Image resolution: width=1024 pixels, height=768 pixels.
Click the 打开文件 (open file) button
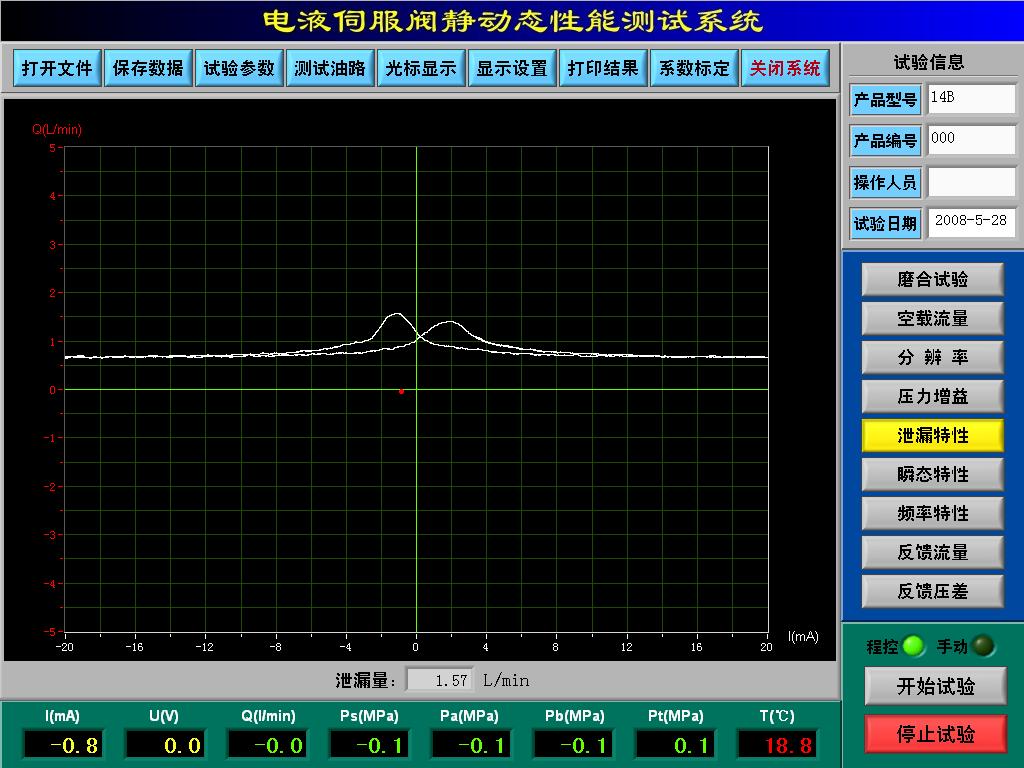pos(57,68)
